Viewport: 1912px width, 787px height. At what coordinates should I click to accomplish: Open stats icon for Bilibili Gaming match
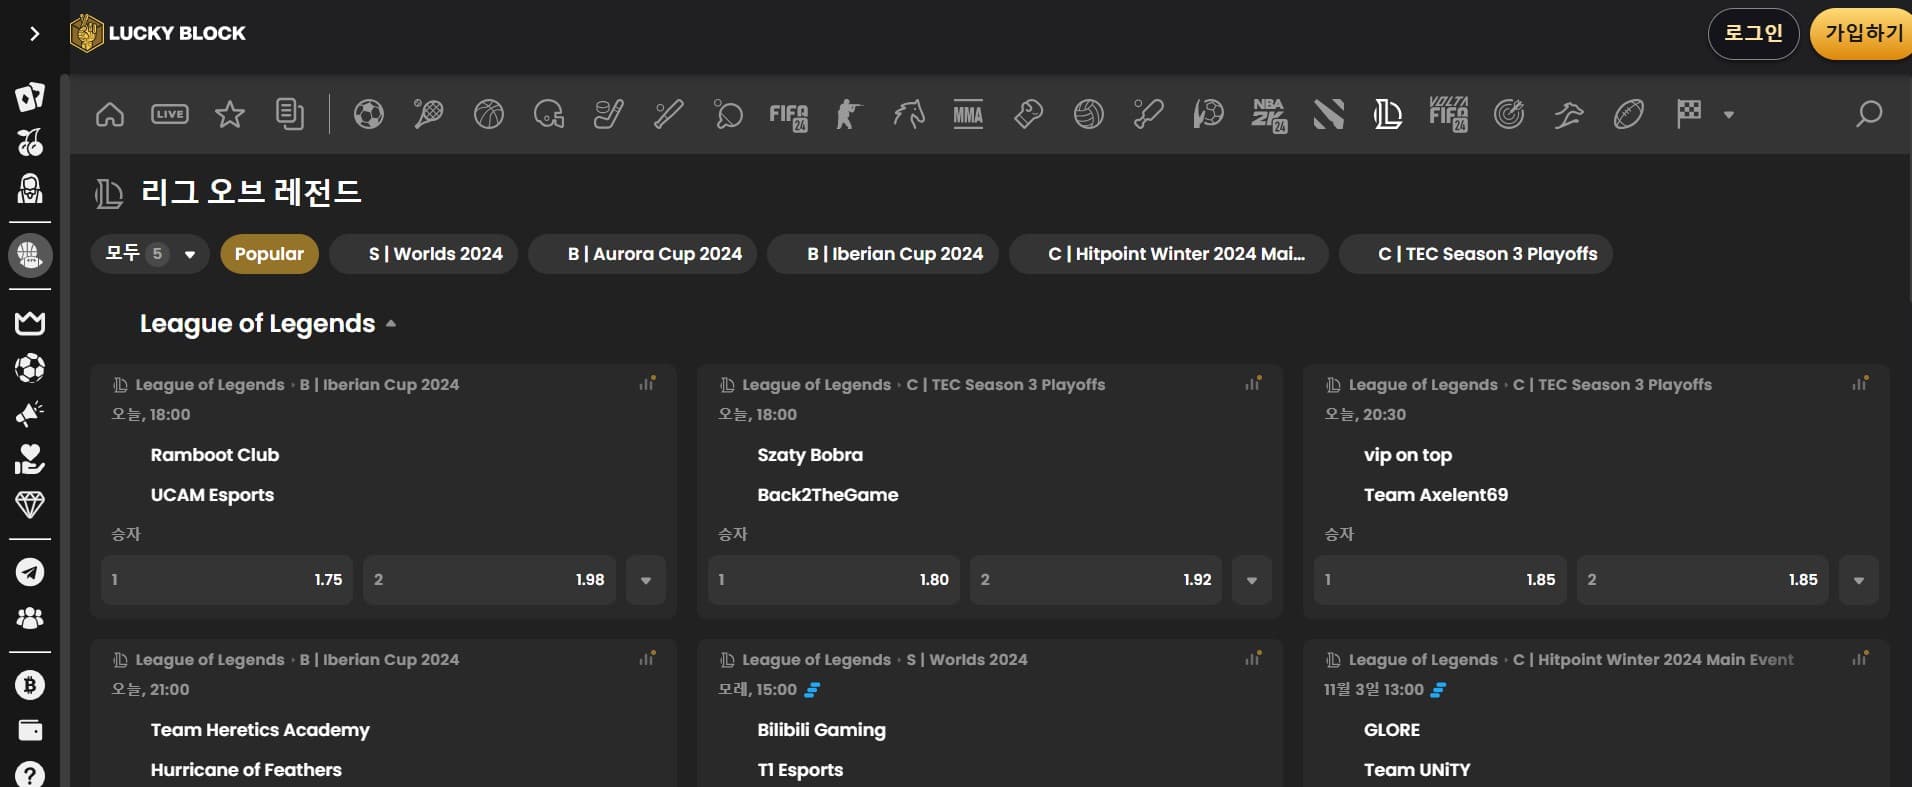pyautogui.click(x=1253, y=658)
